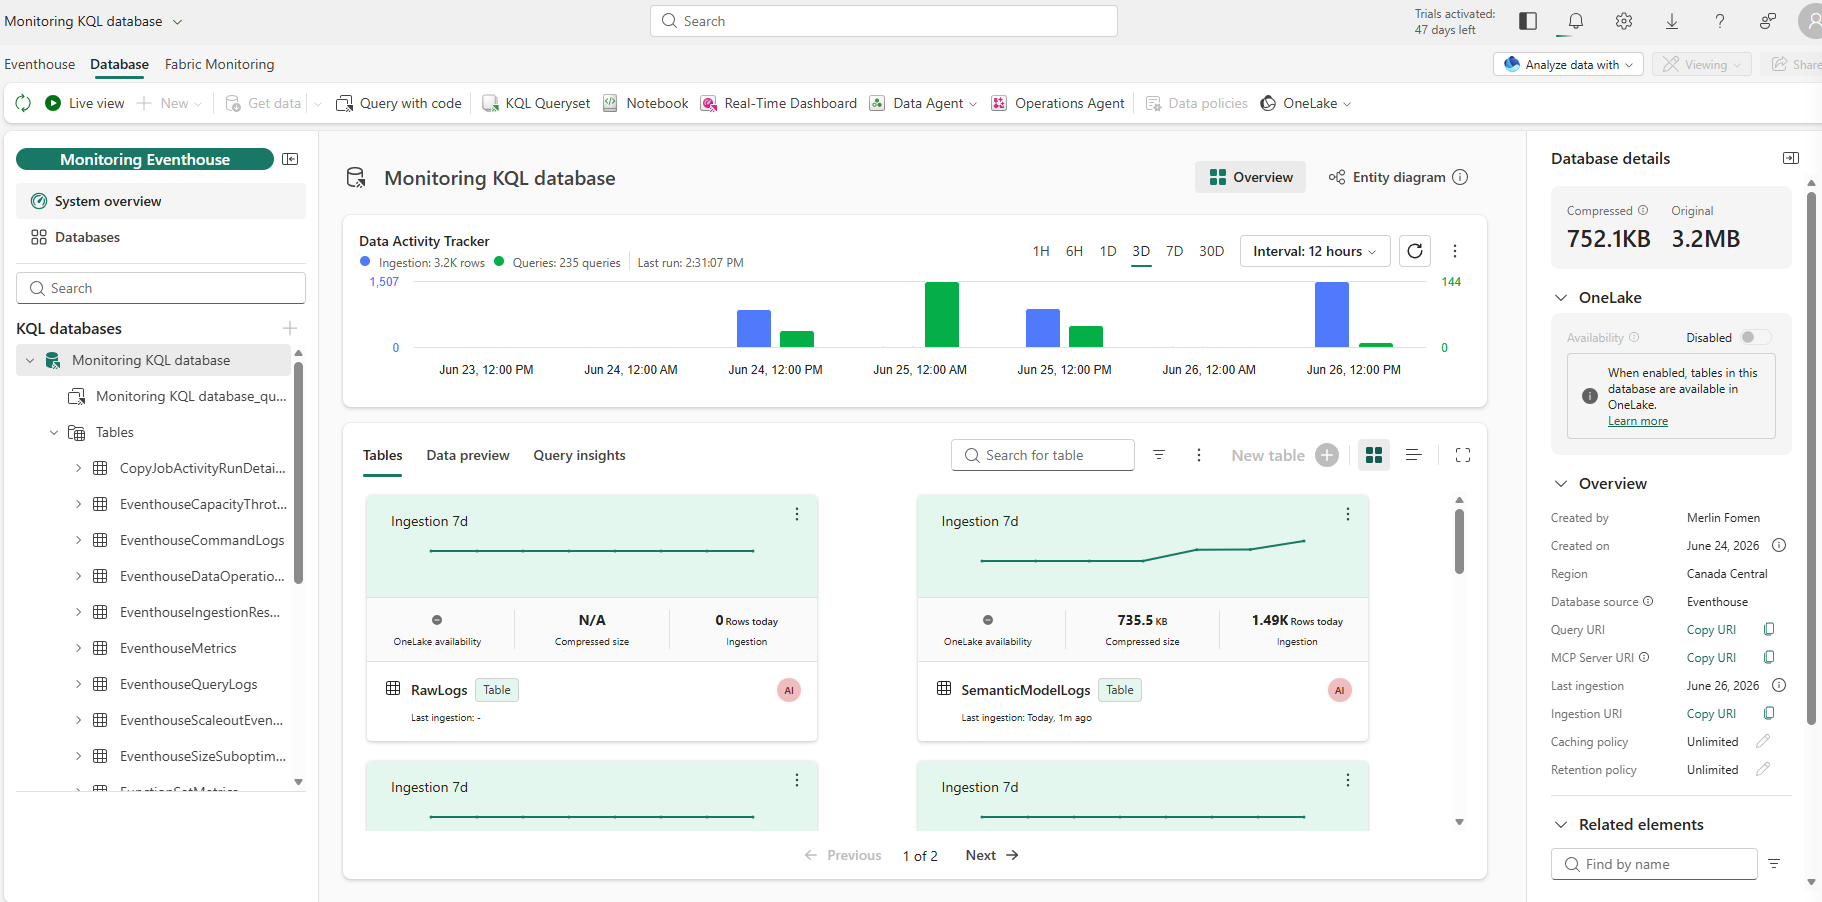Click the download icon in the header

coord(1672,21)
